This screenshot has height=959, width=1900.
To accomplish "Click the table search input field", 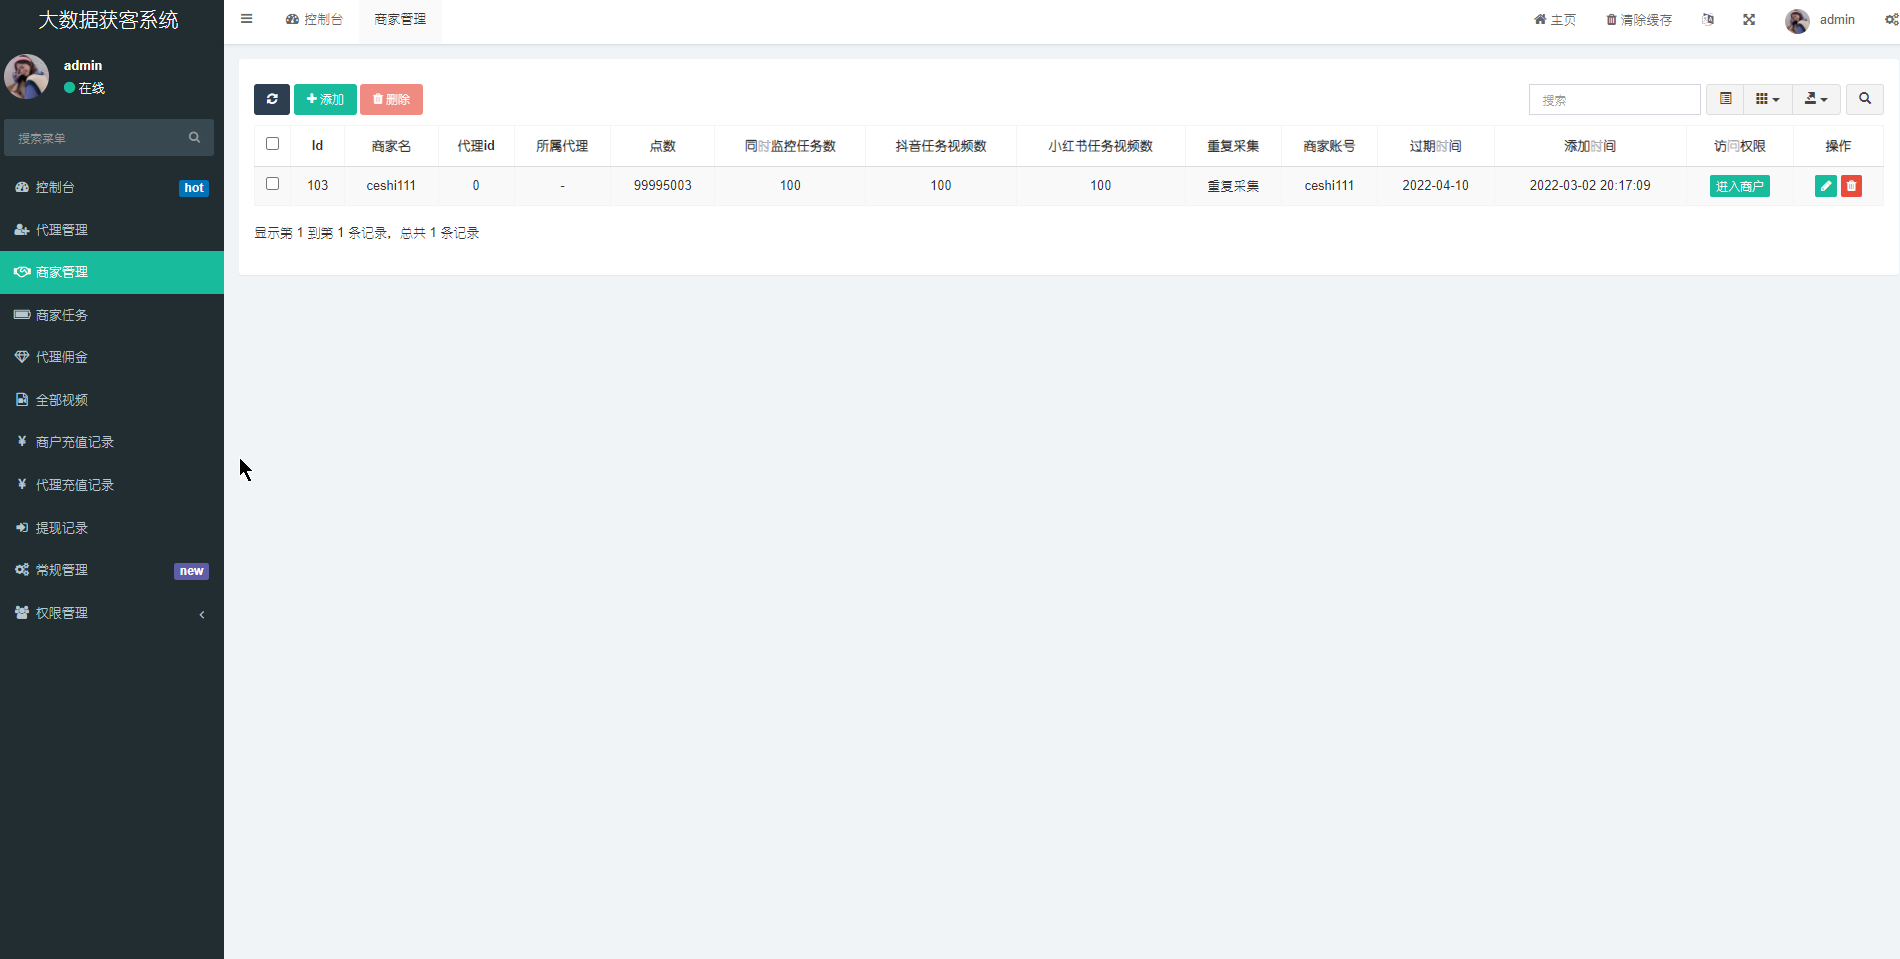I will pyautogui.click(x=1614, y=100).
